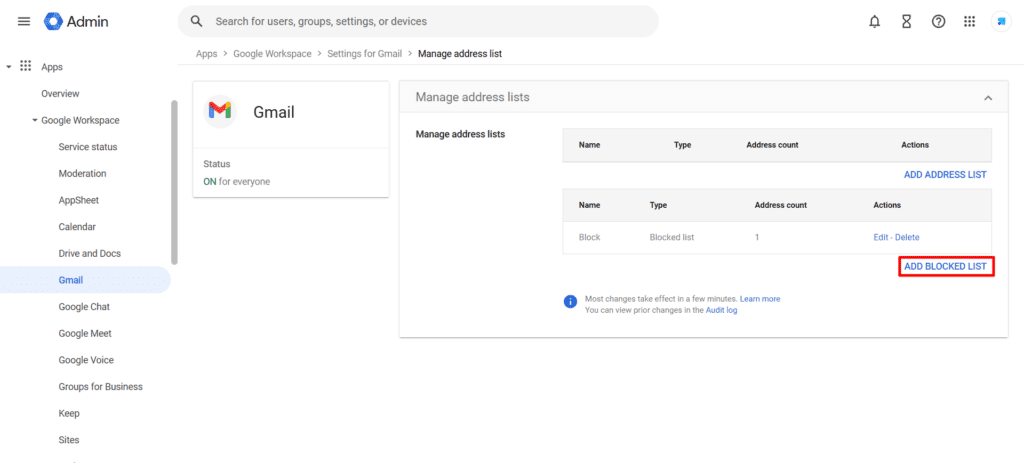
Task: Click the Apps grid icon in sidebar
Action: [x=25, y=66]
